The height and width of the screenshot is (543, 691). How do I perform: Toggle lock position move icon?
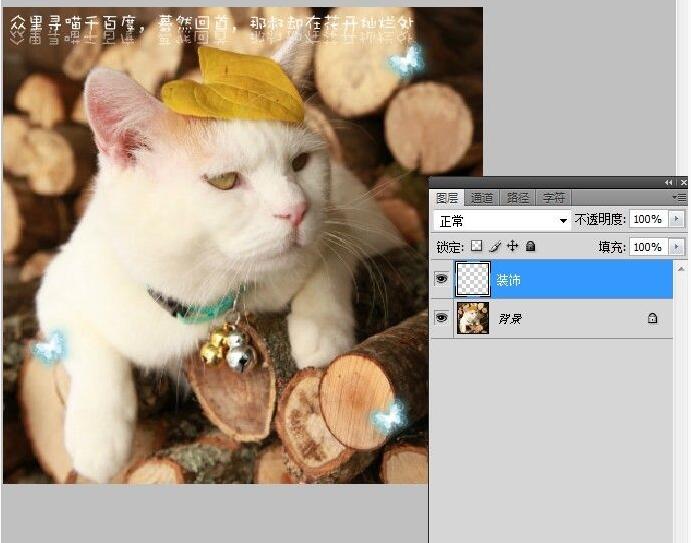(513, 246)
